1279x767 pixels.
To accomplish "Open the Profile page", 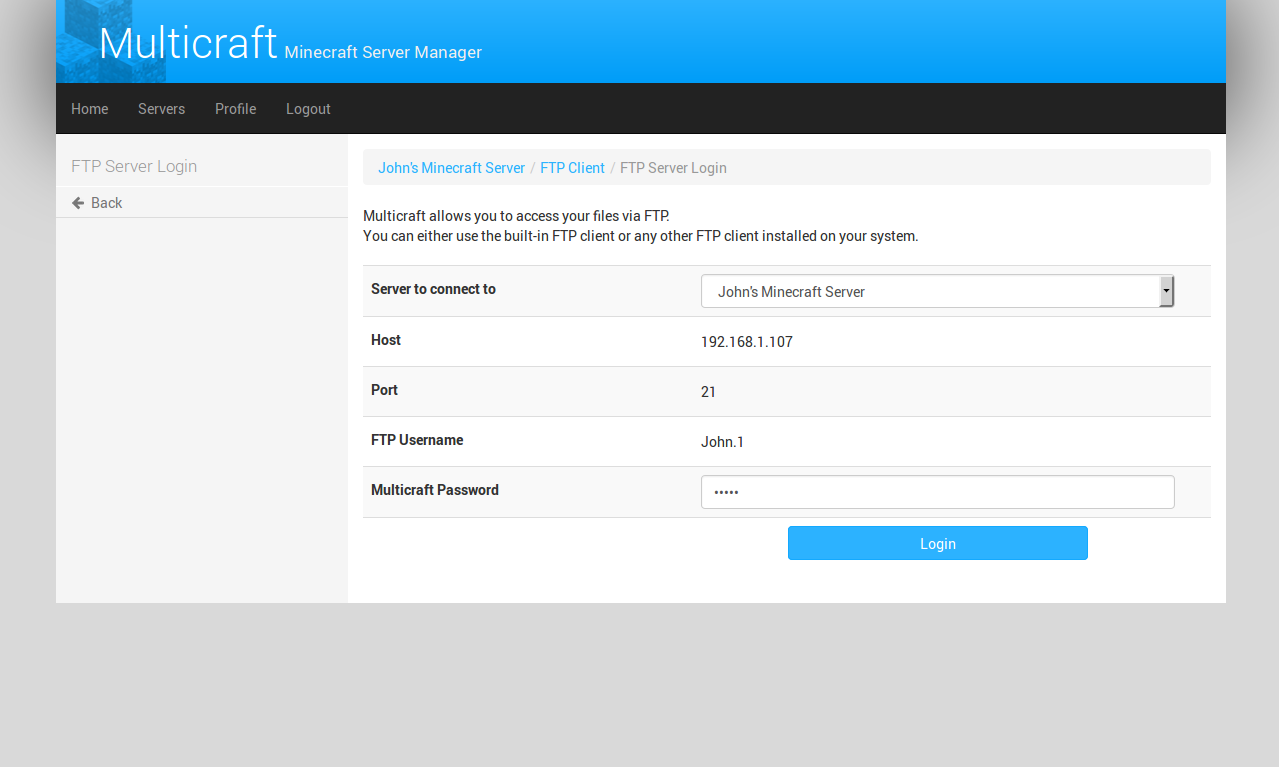I will (235, 109).
